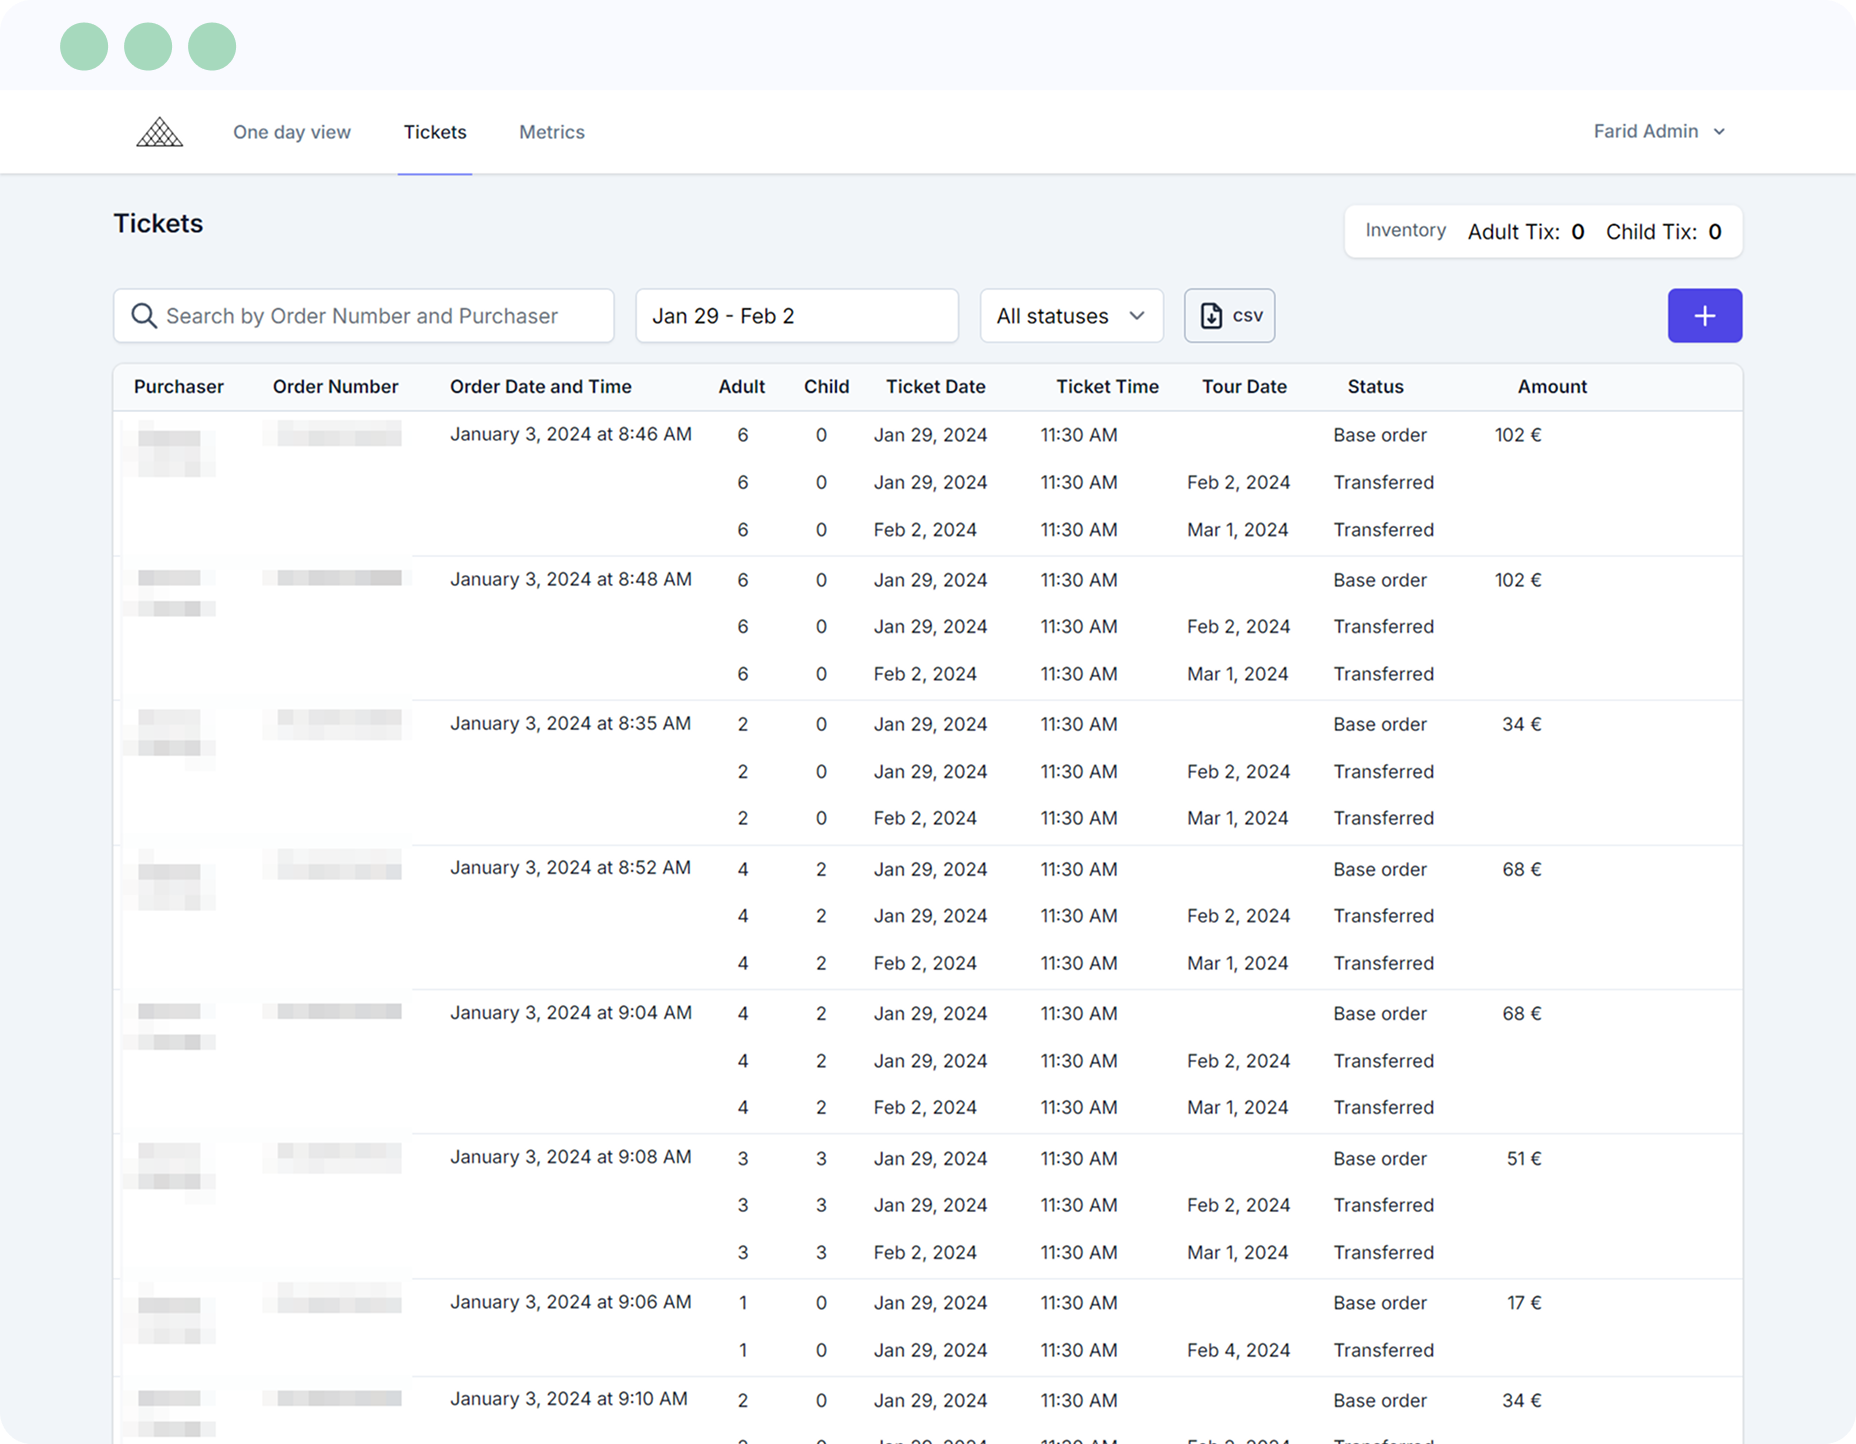Viewport: 1856px width, 1444px height.
Task: Click the Adult column header
Action: tap(742, 387)
